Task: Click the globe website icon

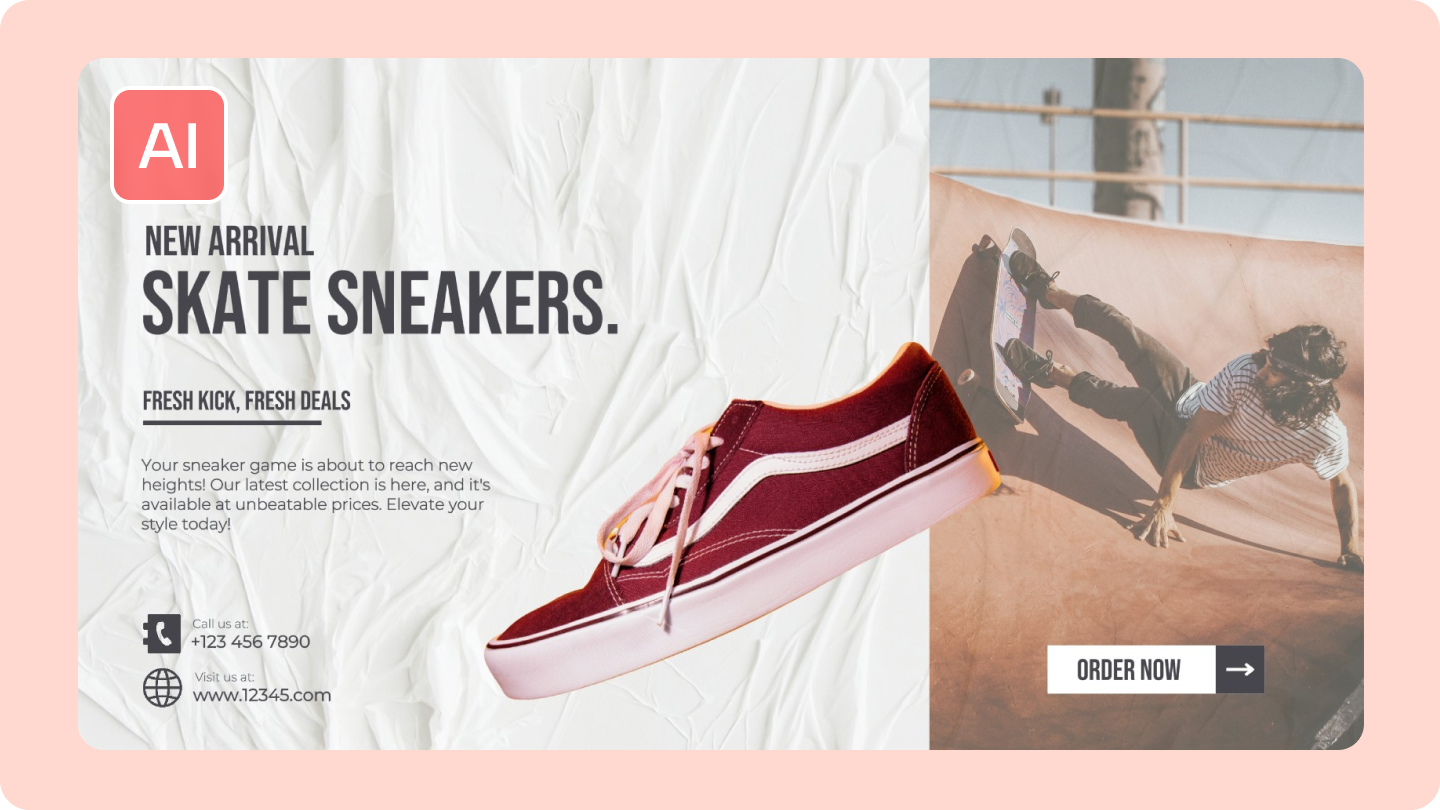Action: click(x=162, y=687)
